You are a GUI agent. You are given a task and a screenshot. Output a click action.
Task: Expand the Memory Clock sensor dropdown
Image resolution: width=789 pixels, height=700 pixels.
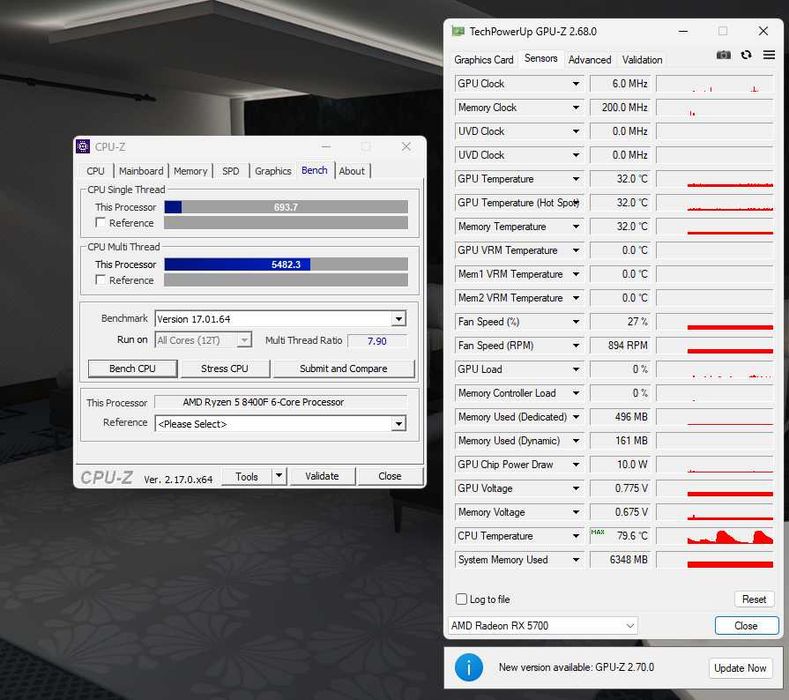coord(576,107)
